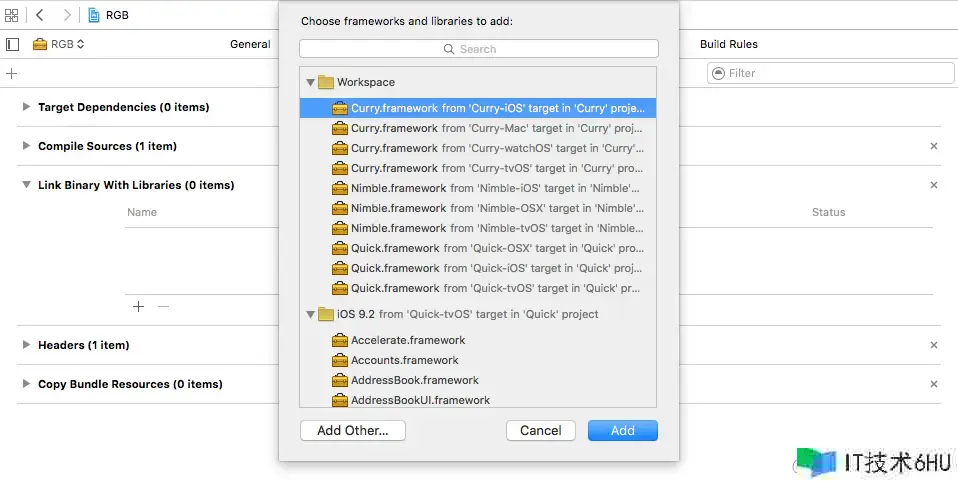The image size is (958, 481).
Task: Click the plus icon to add build phase
Action: coord(12,73)
